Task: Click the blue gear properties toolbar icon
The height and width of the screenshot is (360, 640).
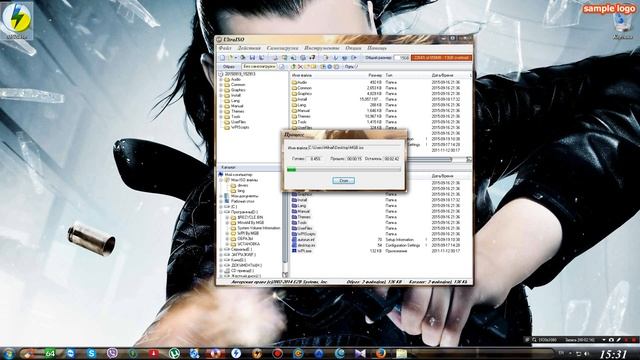Action: click(329, 67)
